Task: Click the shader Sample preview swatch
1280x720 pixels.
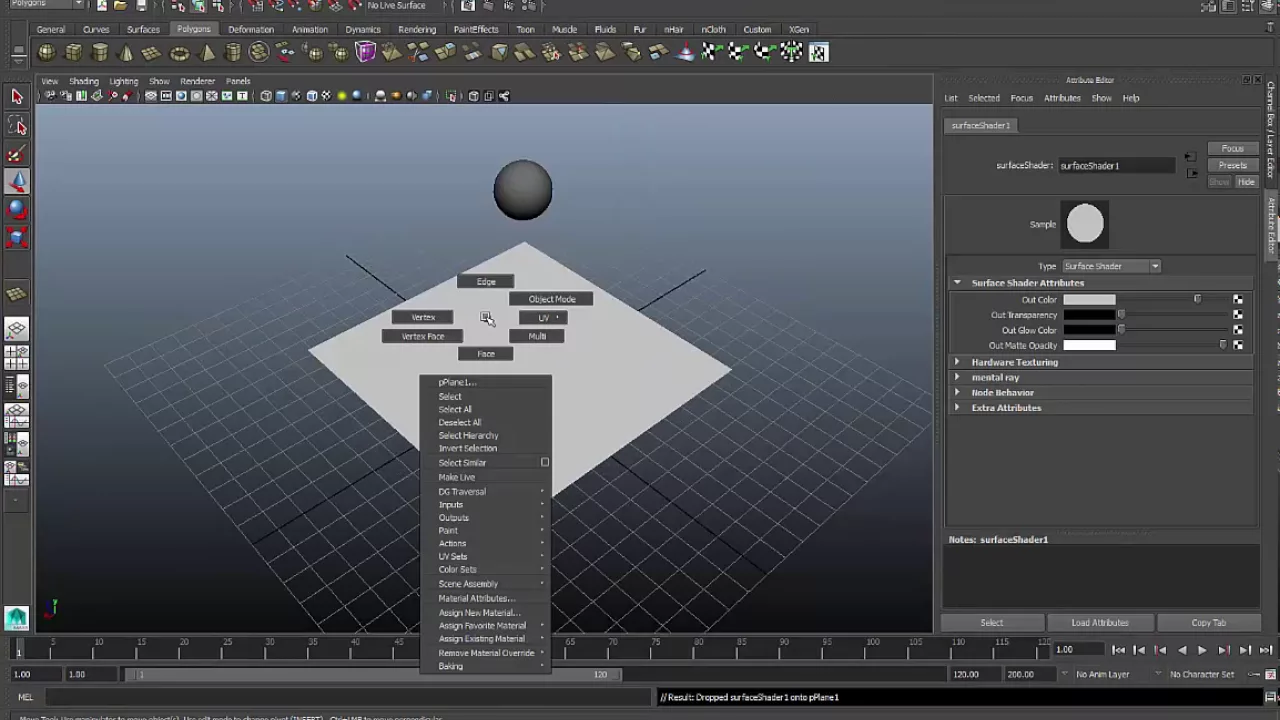Action: (1085, 224)
